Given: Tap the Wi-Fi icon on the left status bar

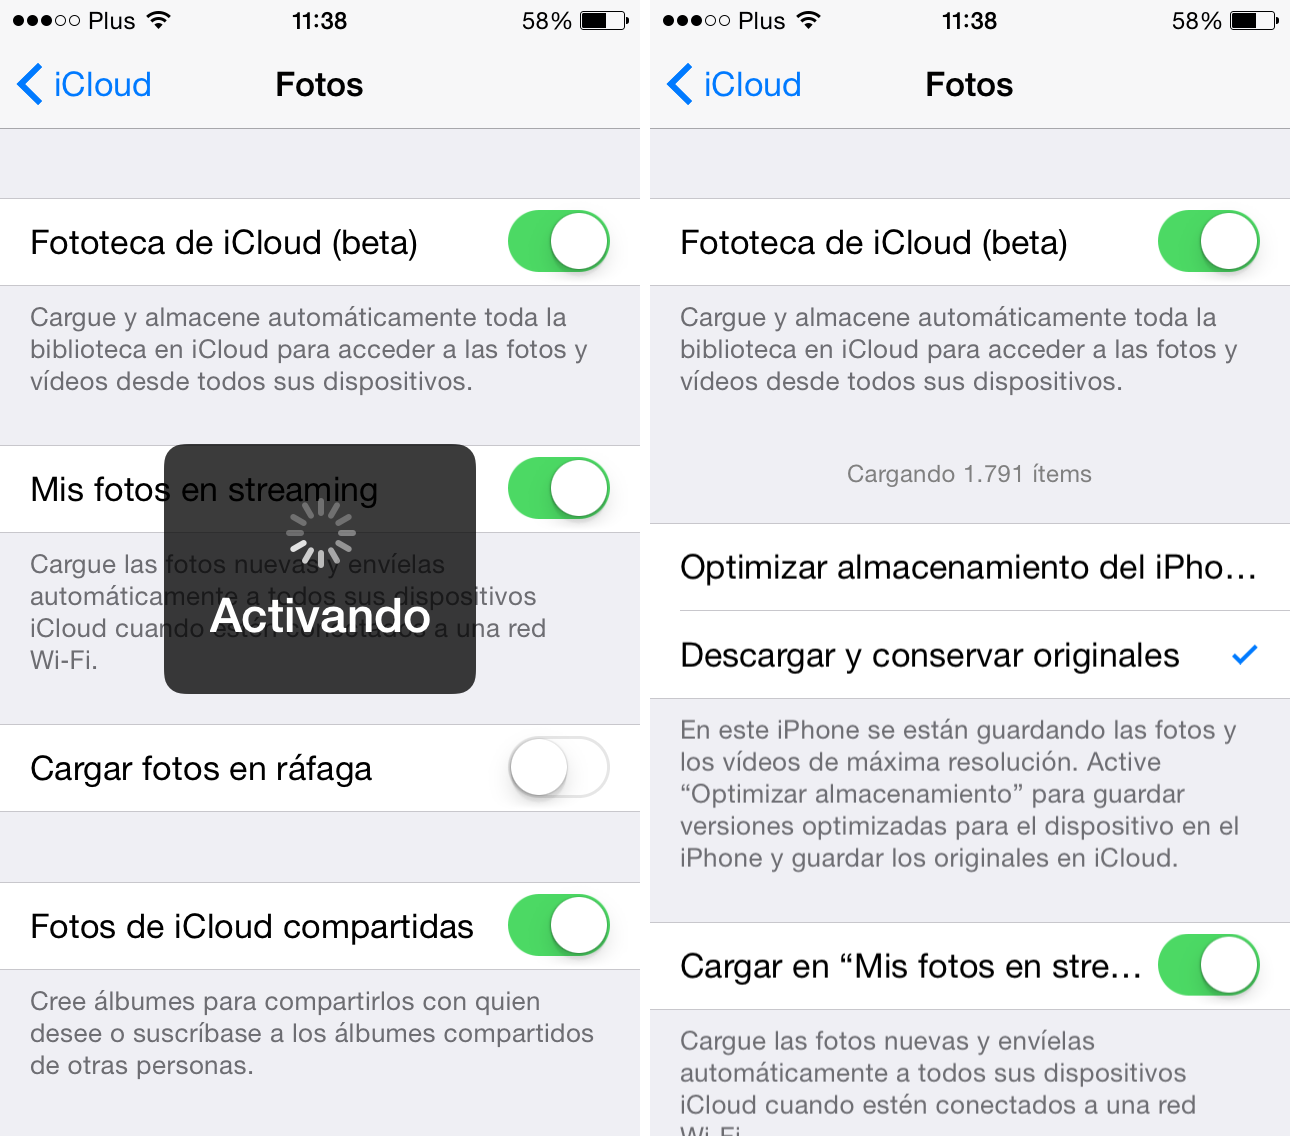Looking at the screenshot, I should 159,20.
